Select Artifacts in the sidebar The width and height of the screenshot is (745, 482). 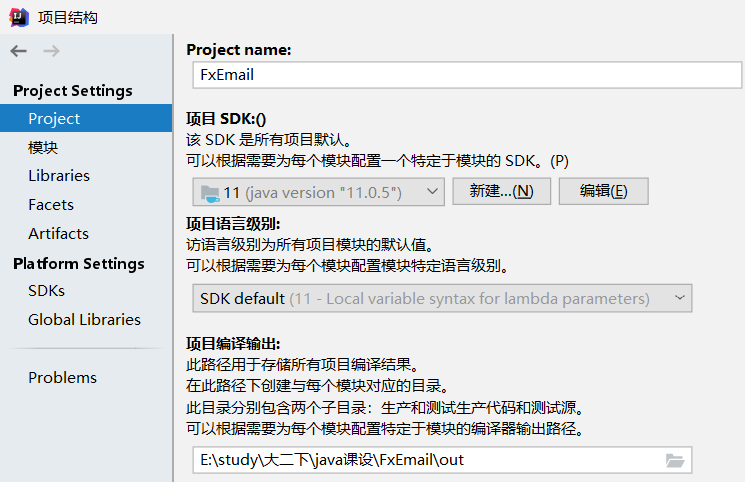coord(58,233)
